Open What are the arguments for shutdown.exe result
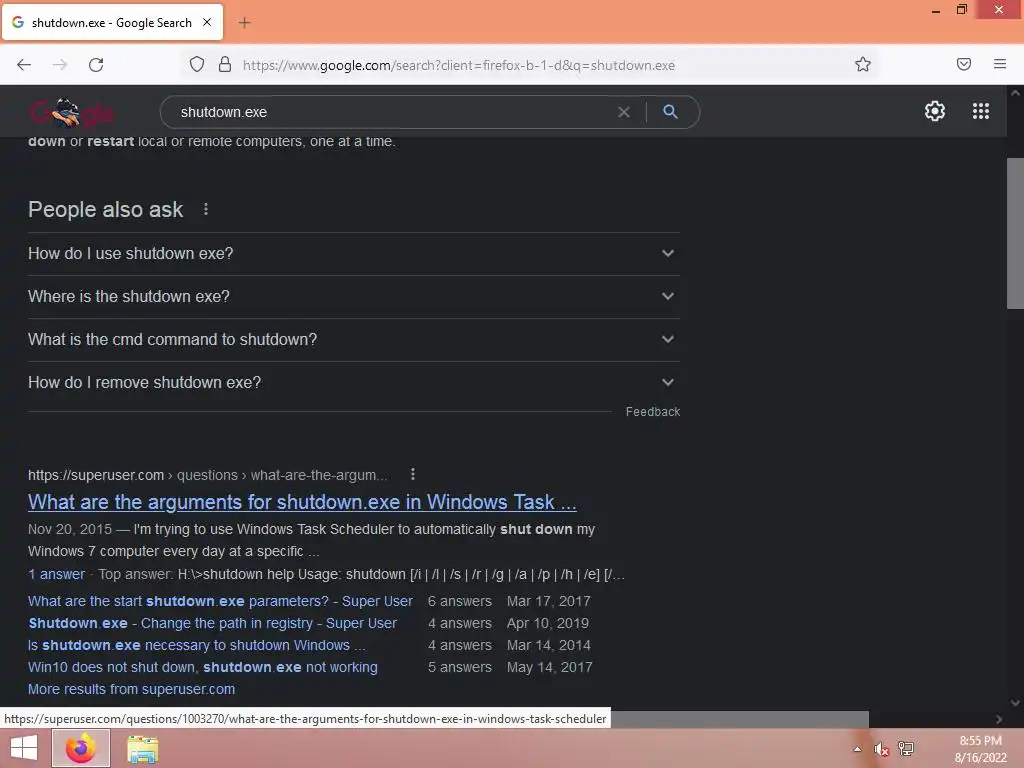Image resolution: width=1024 pixels, height=768 pixels. point(302,502)
